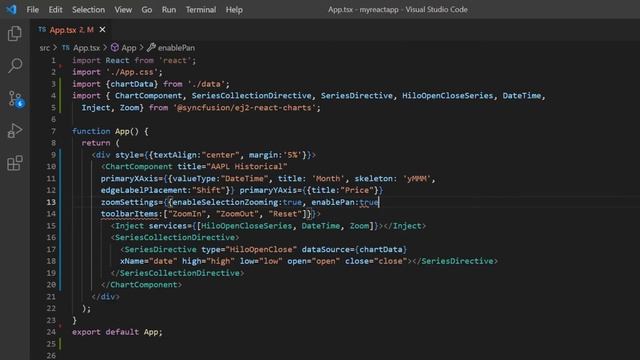Screen dimensions: 640x360
Task: Click 'export default App;' on line 24
Action: point(117,332)
